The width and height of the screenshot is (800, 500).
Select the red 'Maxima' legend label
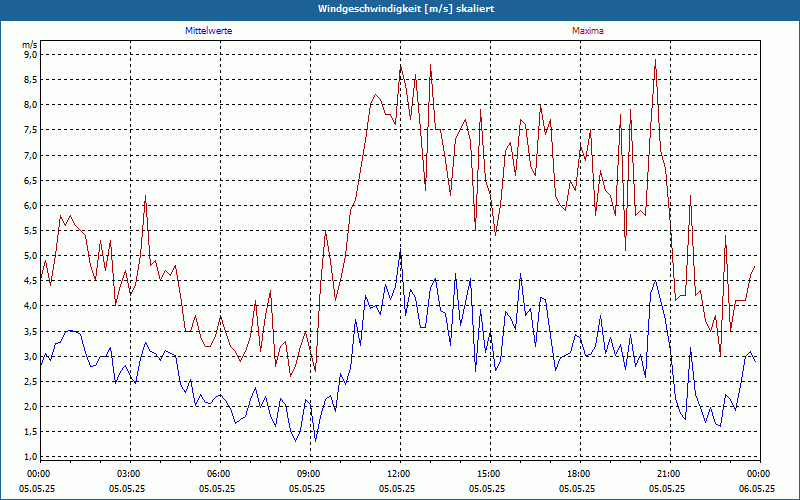click(588, 31)
